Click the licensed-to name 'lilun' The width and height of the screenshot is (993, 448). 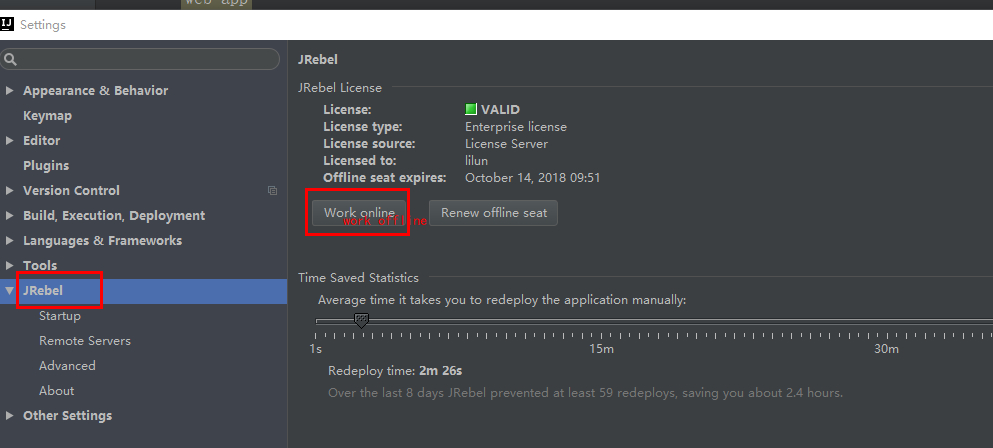click(476, 161)
